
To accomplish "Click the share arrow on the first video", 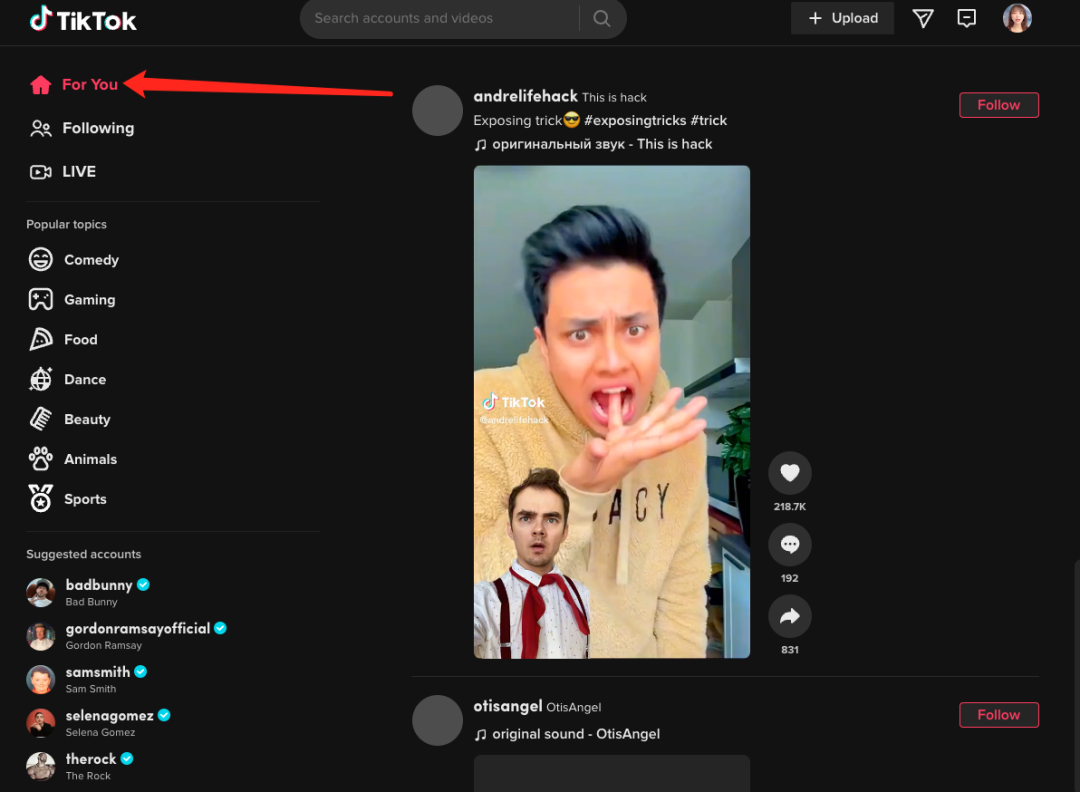I will (x=790, y=616).
